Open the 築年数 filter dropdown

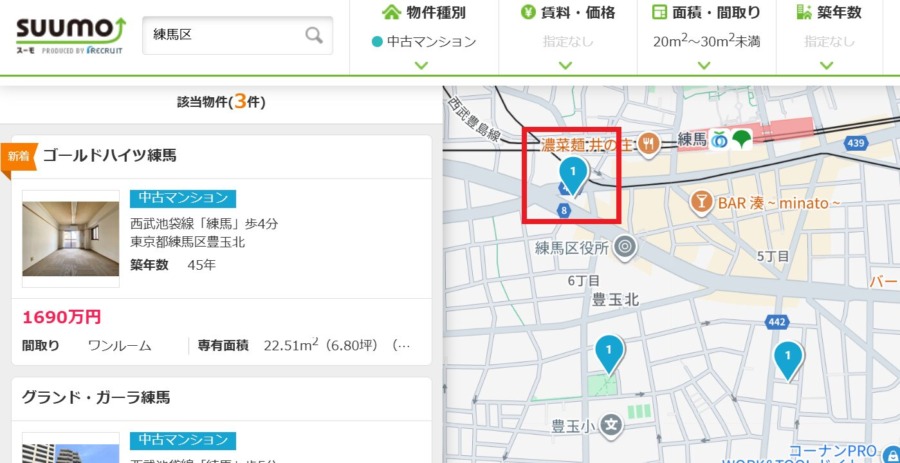(826, 40)
